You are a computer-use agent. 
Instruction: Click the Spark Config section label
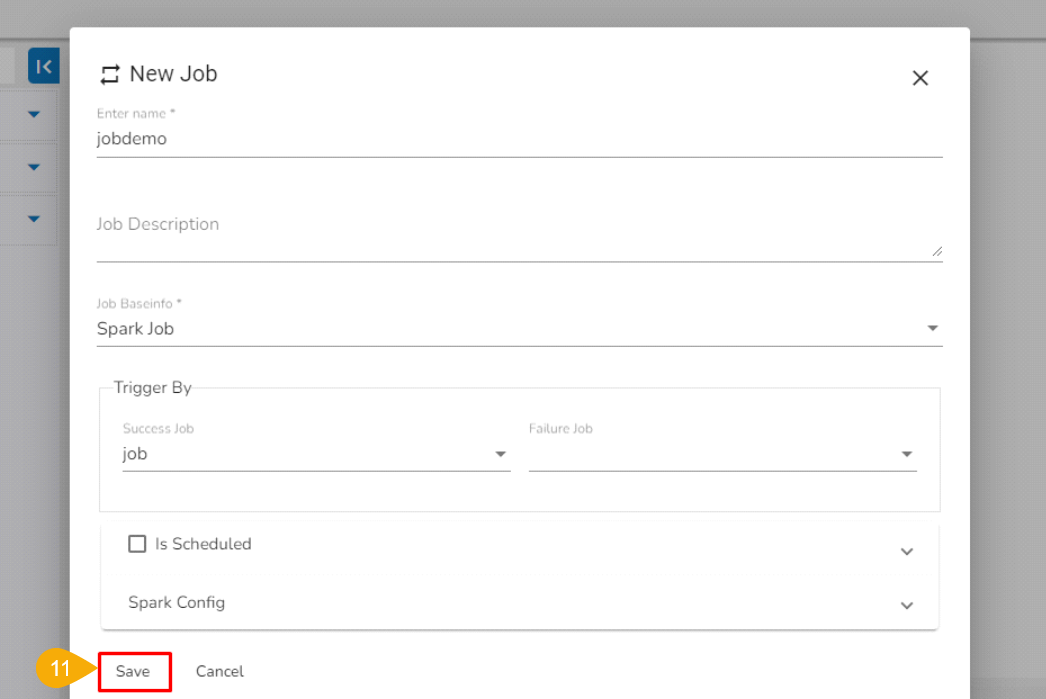[177, 603]
